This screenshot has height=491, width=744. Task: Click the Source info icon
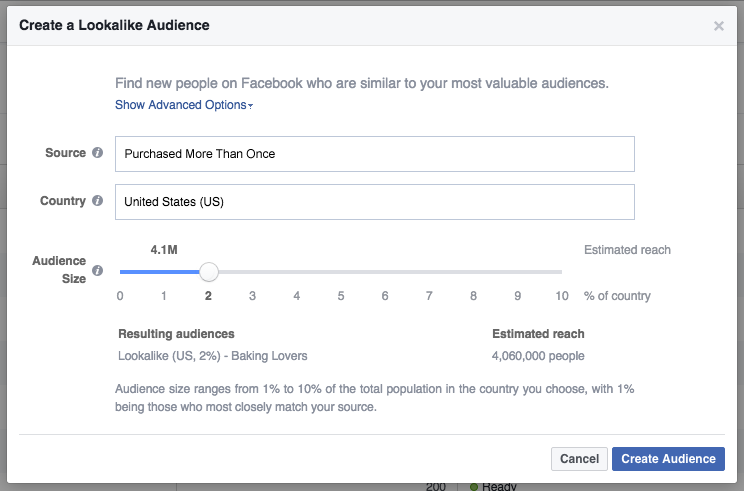coord(97,153)
